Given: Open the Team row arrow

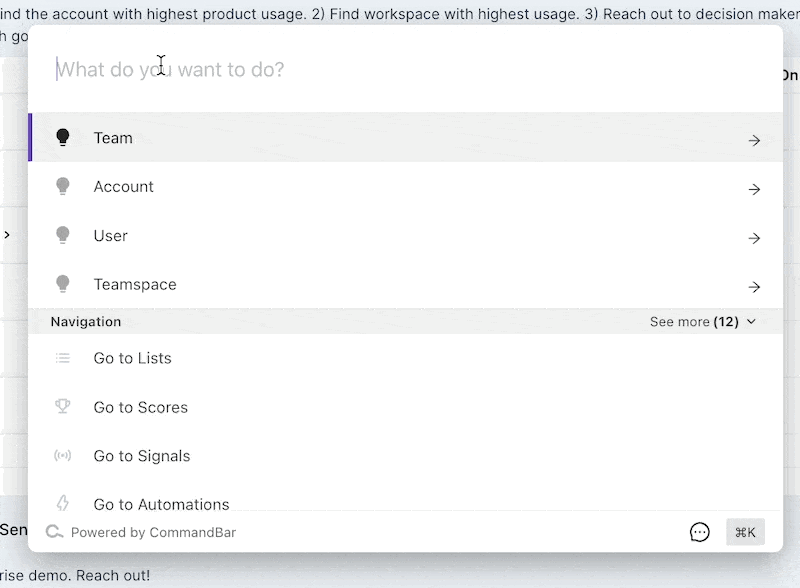Looking at the screenshot, I should click(754, 141).
